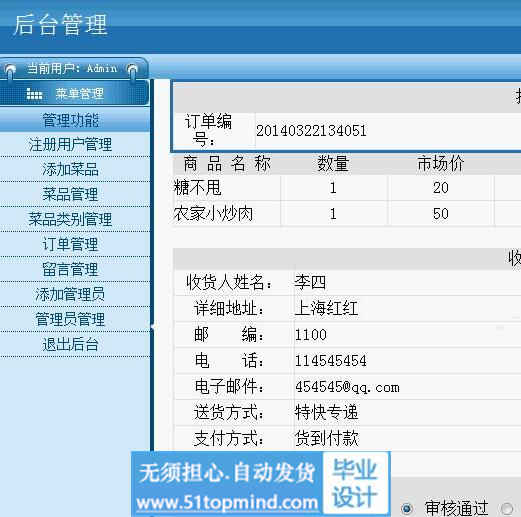The width and height of the screenshot is (521, 517).
Task: Open the 添加菜品 menu entry
Action: coord(70,169)
